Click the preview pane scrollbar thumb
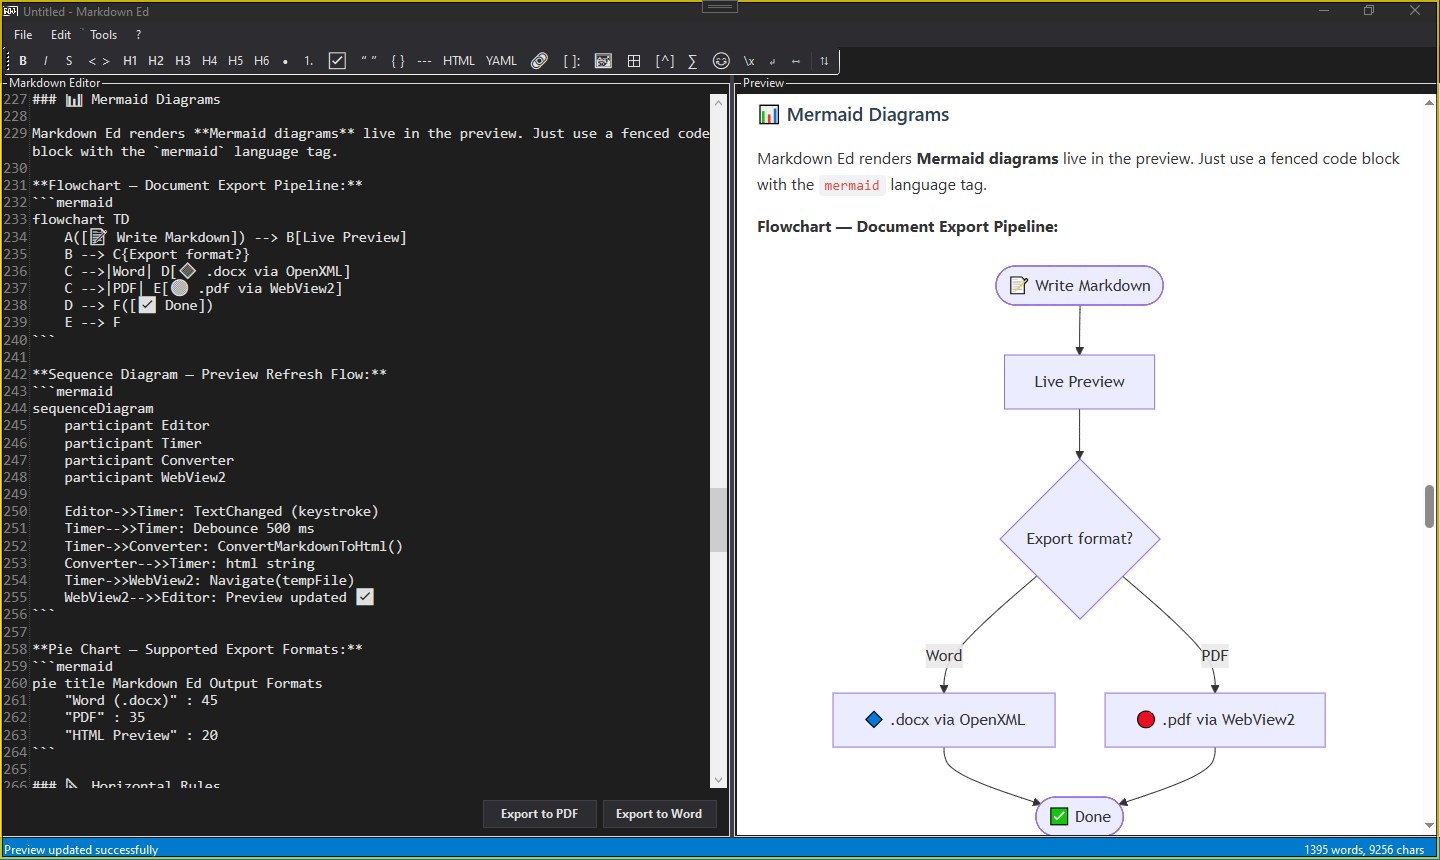Screen dimensions: 1440x860 point(1430,506)
